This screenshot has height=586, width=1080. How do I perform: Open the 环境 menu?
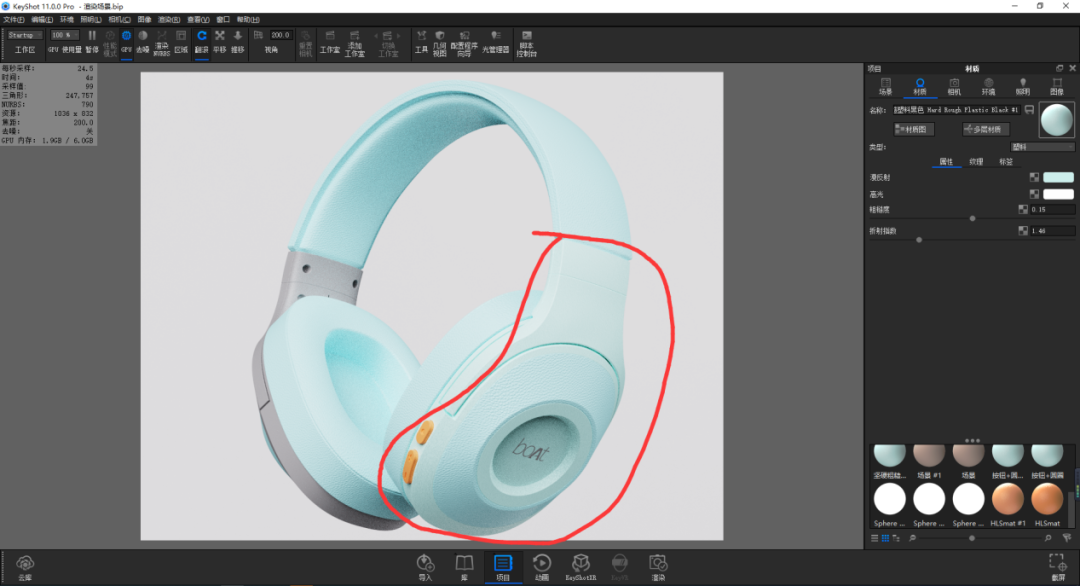click(67, 19)
